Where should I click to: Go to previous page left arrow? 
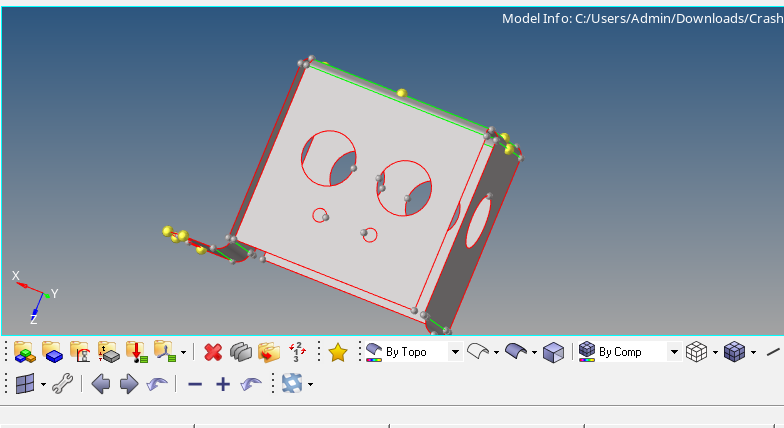click(x=101, y=384)
